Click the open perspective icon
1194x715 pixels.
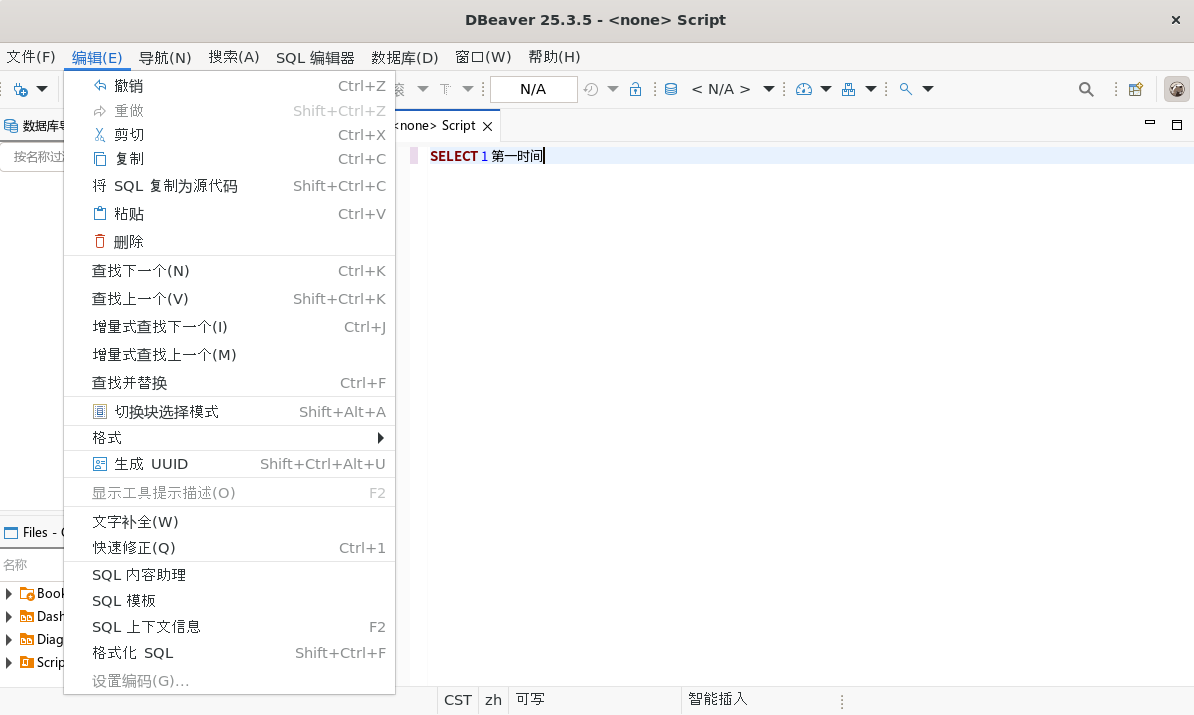point(1135,89)
